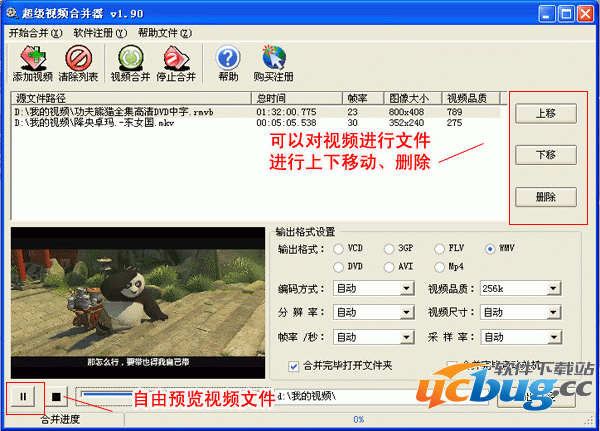This screenshot has height=431, width=600.
Task: Select the VCD output format
Action: tap(339, 249)
